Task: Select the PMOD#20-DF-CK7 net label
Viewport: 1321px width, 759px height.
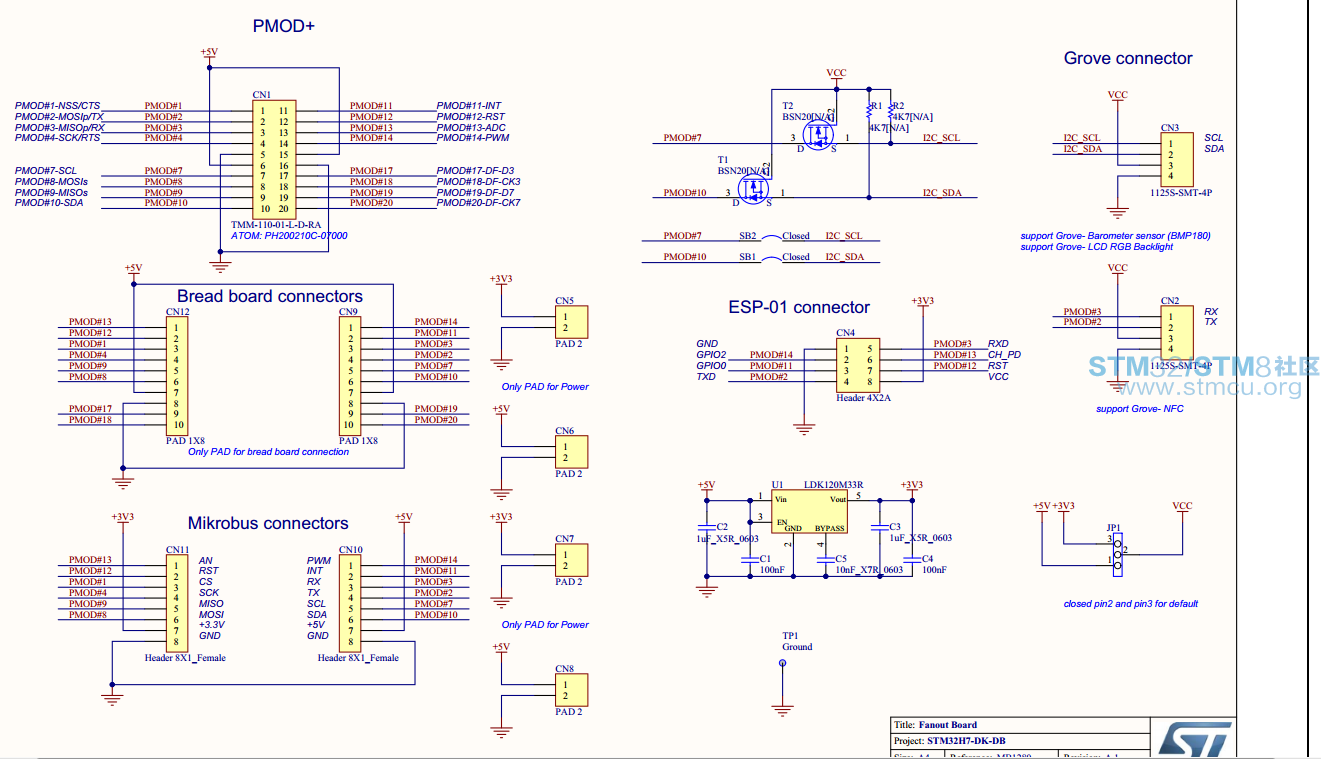Action: tap(478, 203)
